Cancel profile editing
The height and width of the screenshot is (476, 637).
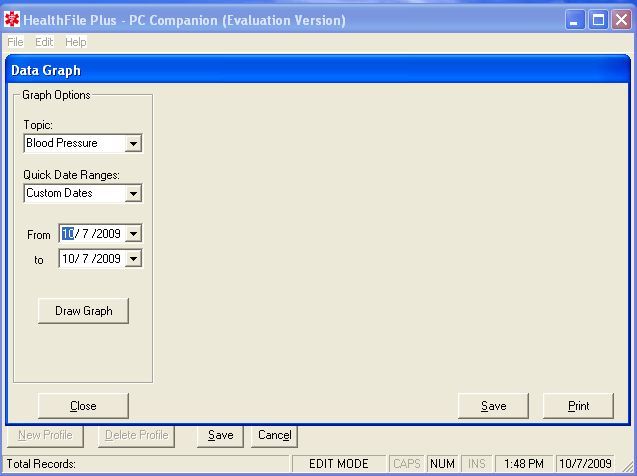(x=274, y=436)
